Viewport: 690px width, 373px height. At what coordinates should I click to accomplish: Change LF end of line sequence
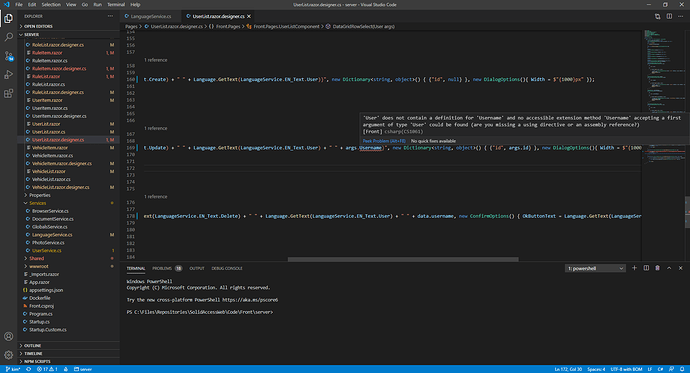(x=650, y=369)
